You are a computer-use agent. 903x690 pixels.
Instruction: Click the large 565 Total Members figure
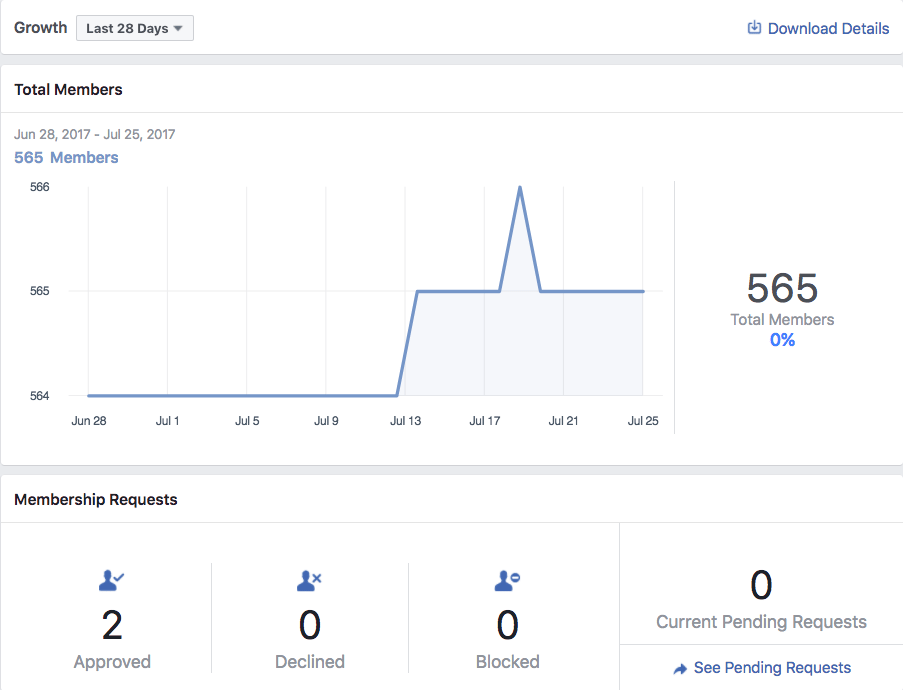pos(782,288)
